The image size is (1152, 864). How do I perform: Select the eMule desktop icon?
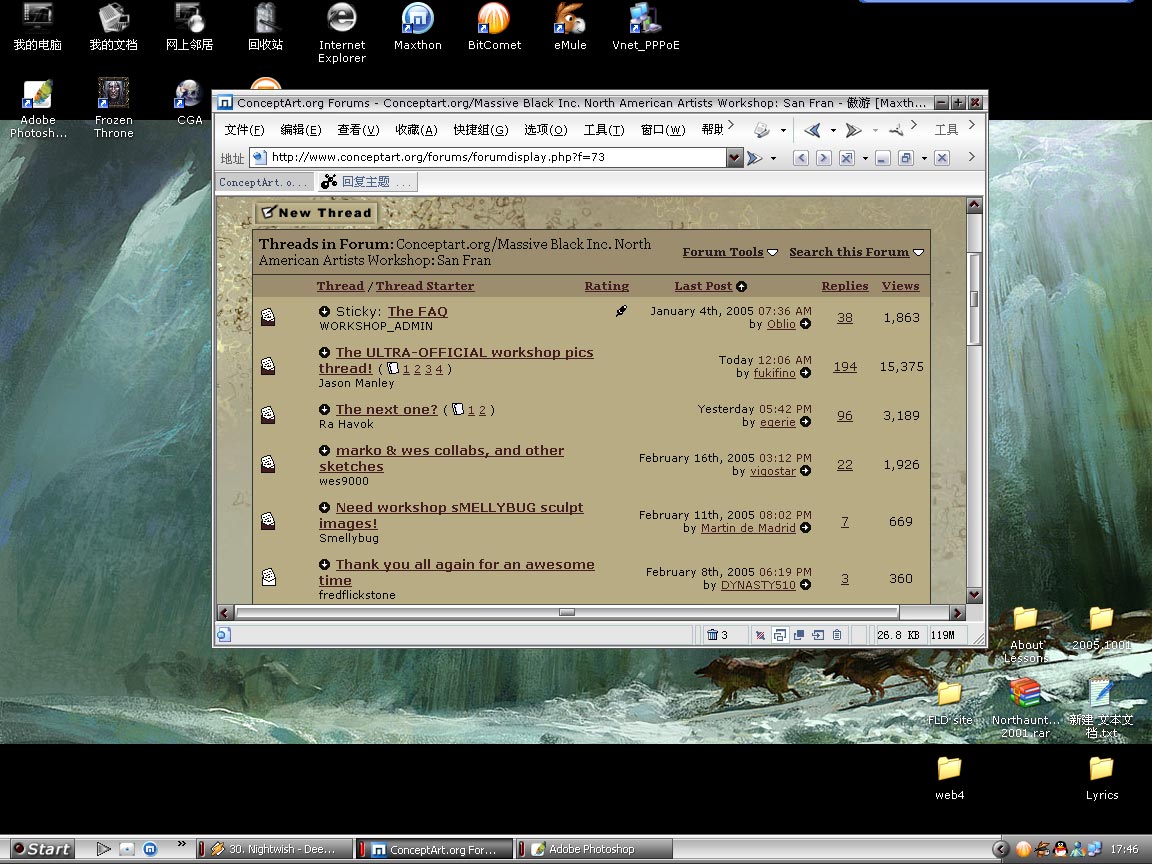[x=570, y=27]
